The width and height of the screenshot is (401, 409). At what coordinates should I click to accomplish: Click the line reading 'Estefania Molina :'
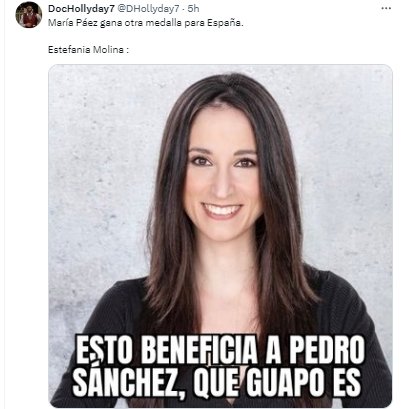click(88, 50)
